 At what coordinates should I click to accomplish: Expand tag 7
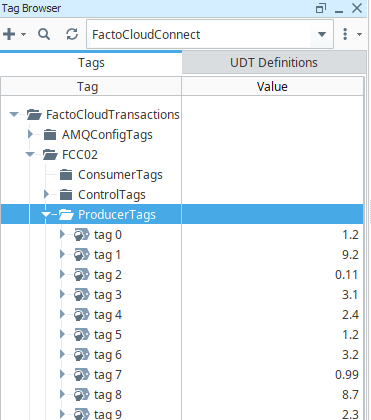pos(62,374)
